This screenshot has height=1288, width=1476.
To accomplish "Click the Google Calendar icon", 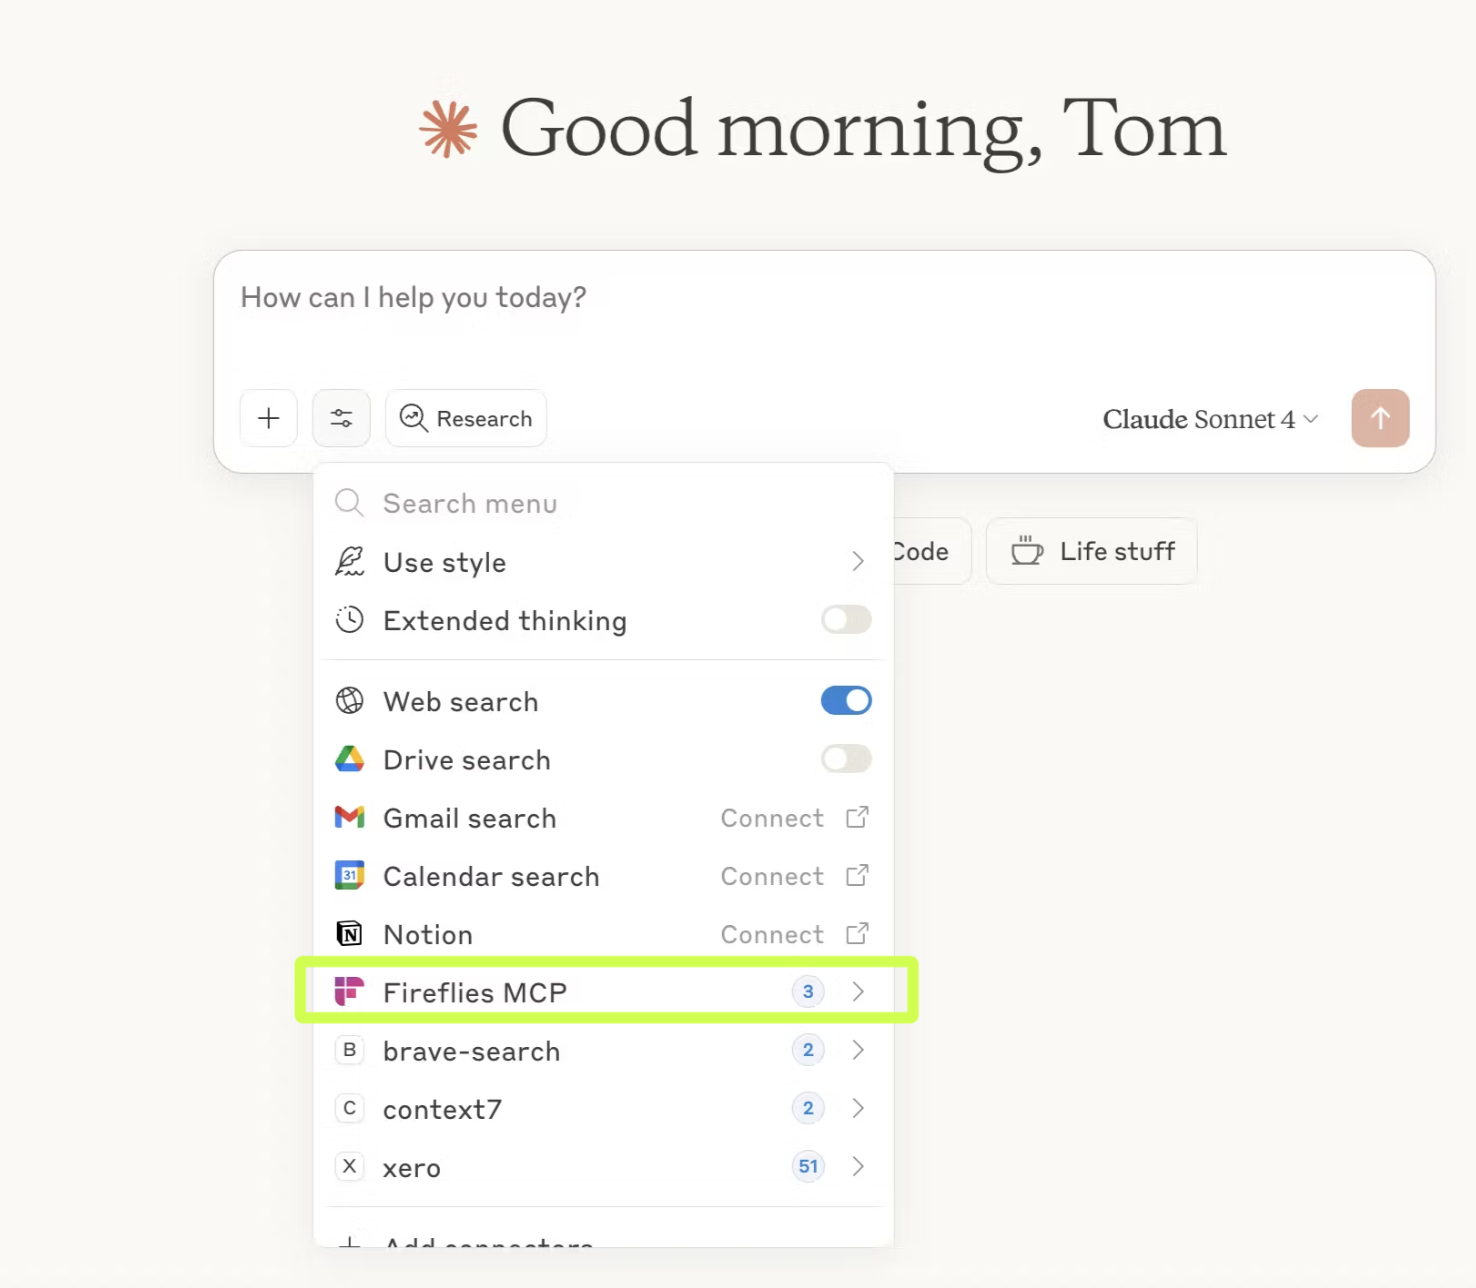I will click(x=349, y=876).
